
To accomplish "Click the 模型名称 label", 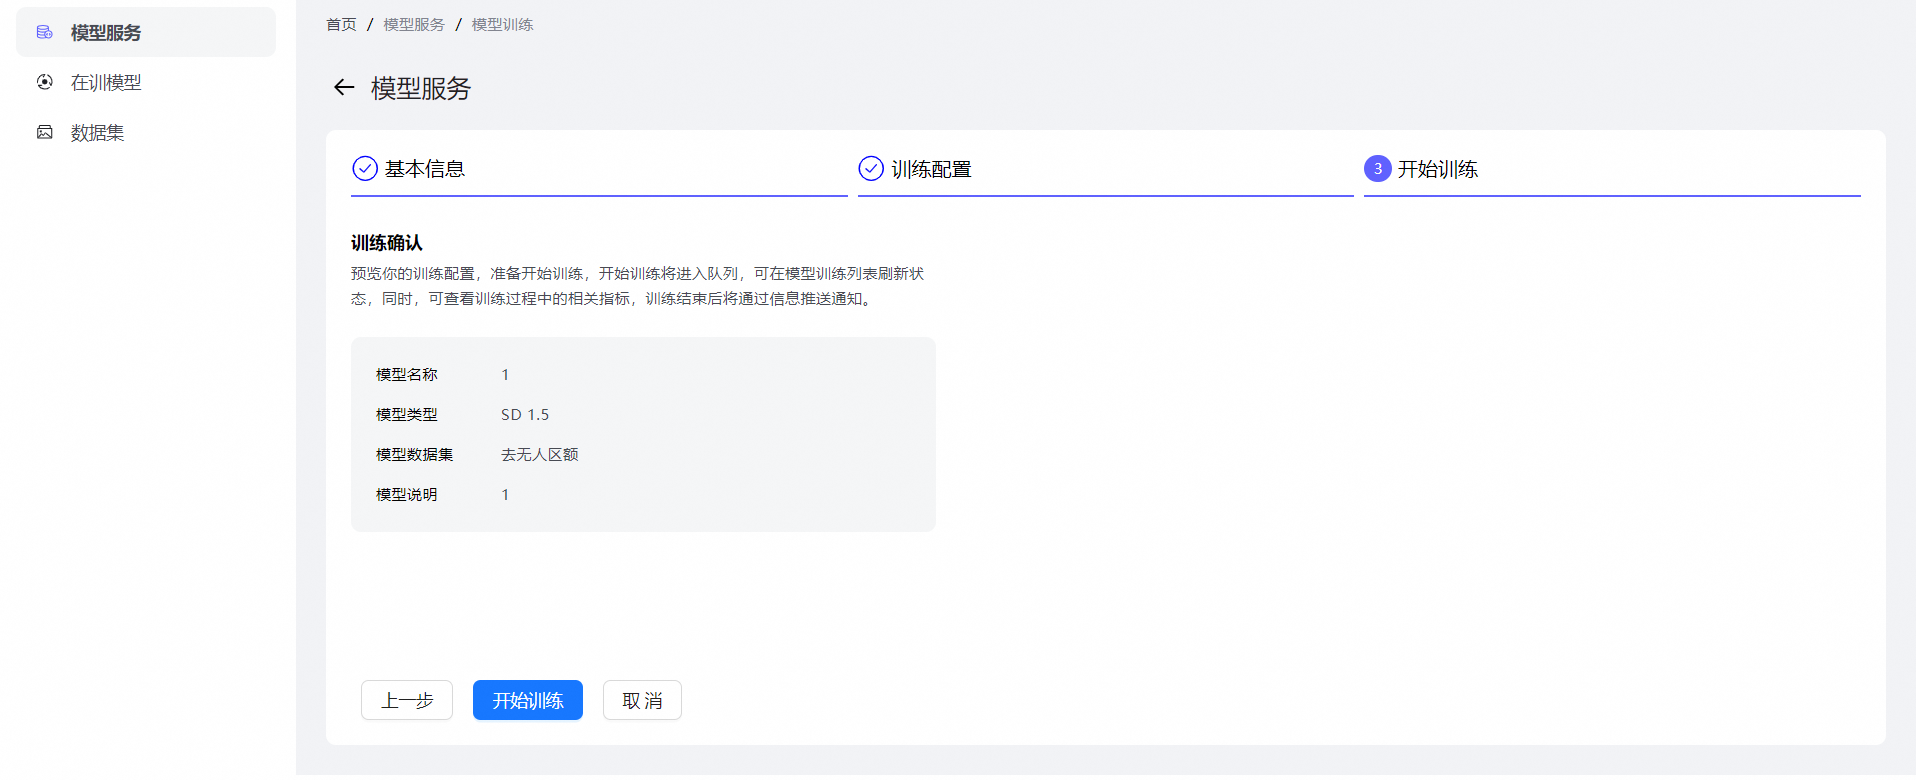I will [407, 374].
